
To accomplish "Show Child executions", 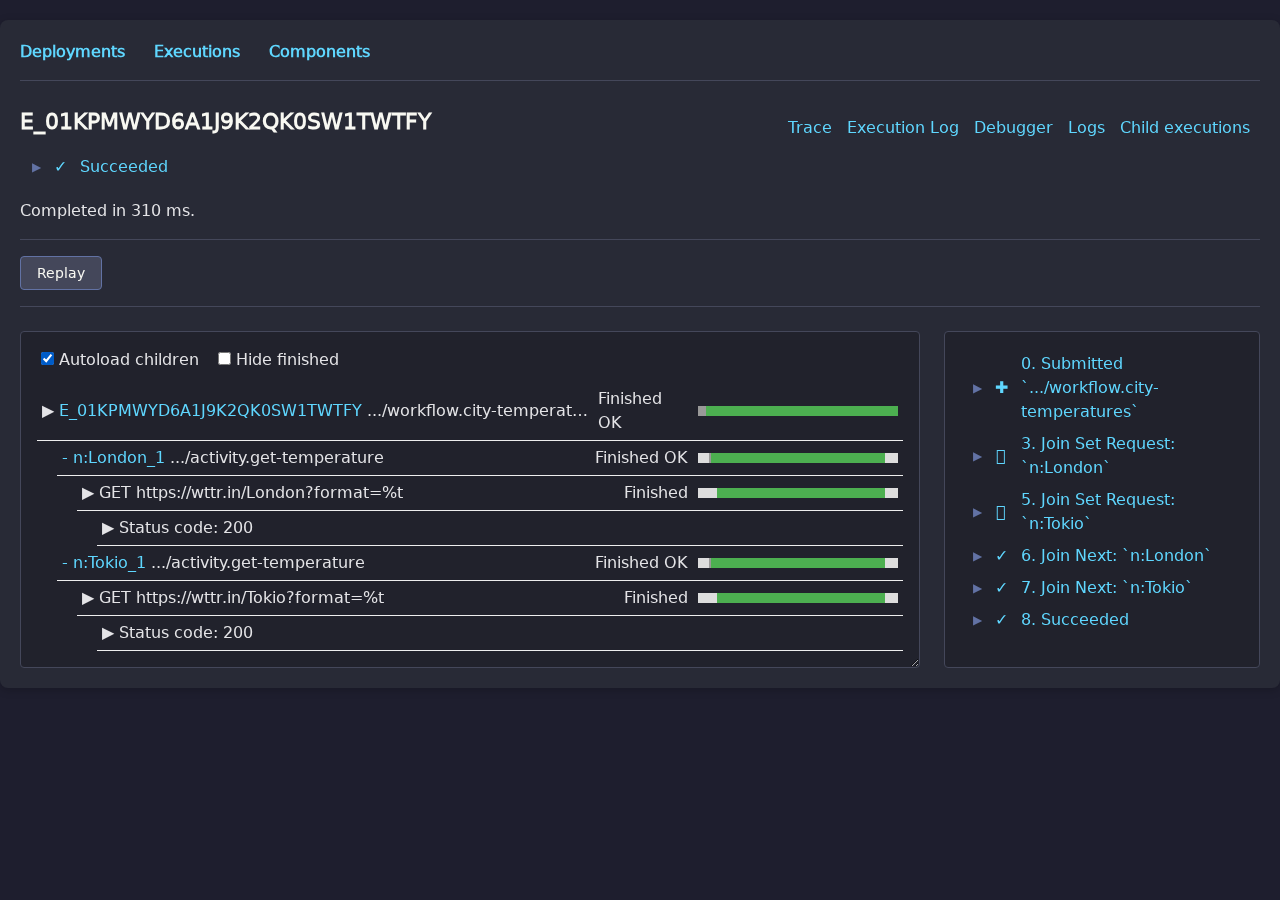I will point(1185,127).
